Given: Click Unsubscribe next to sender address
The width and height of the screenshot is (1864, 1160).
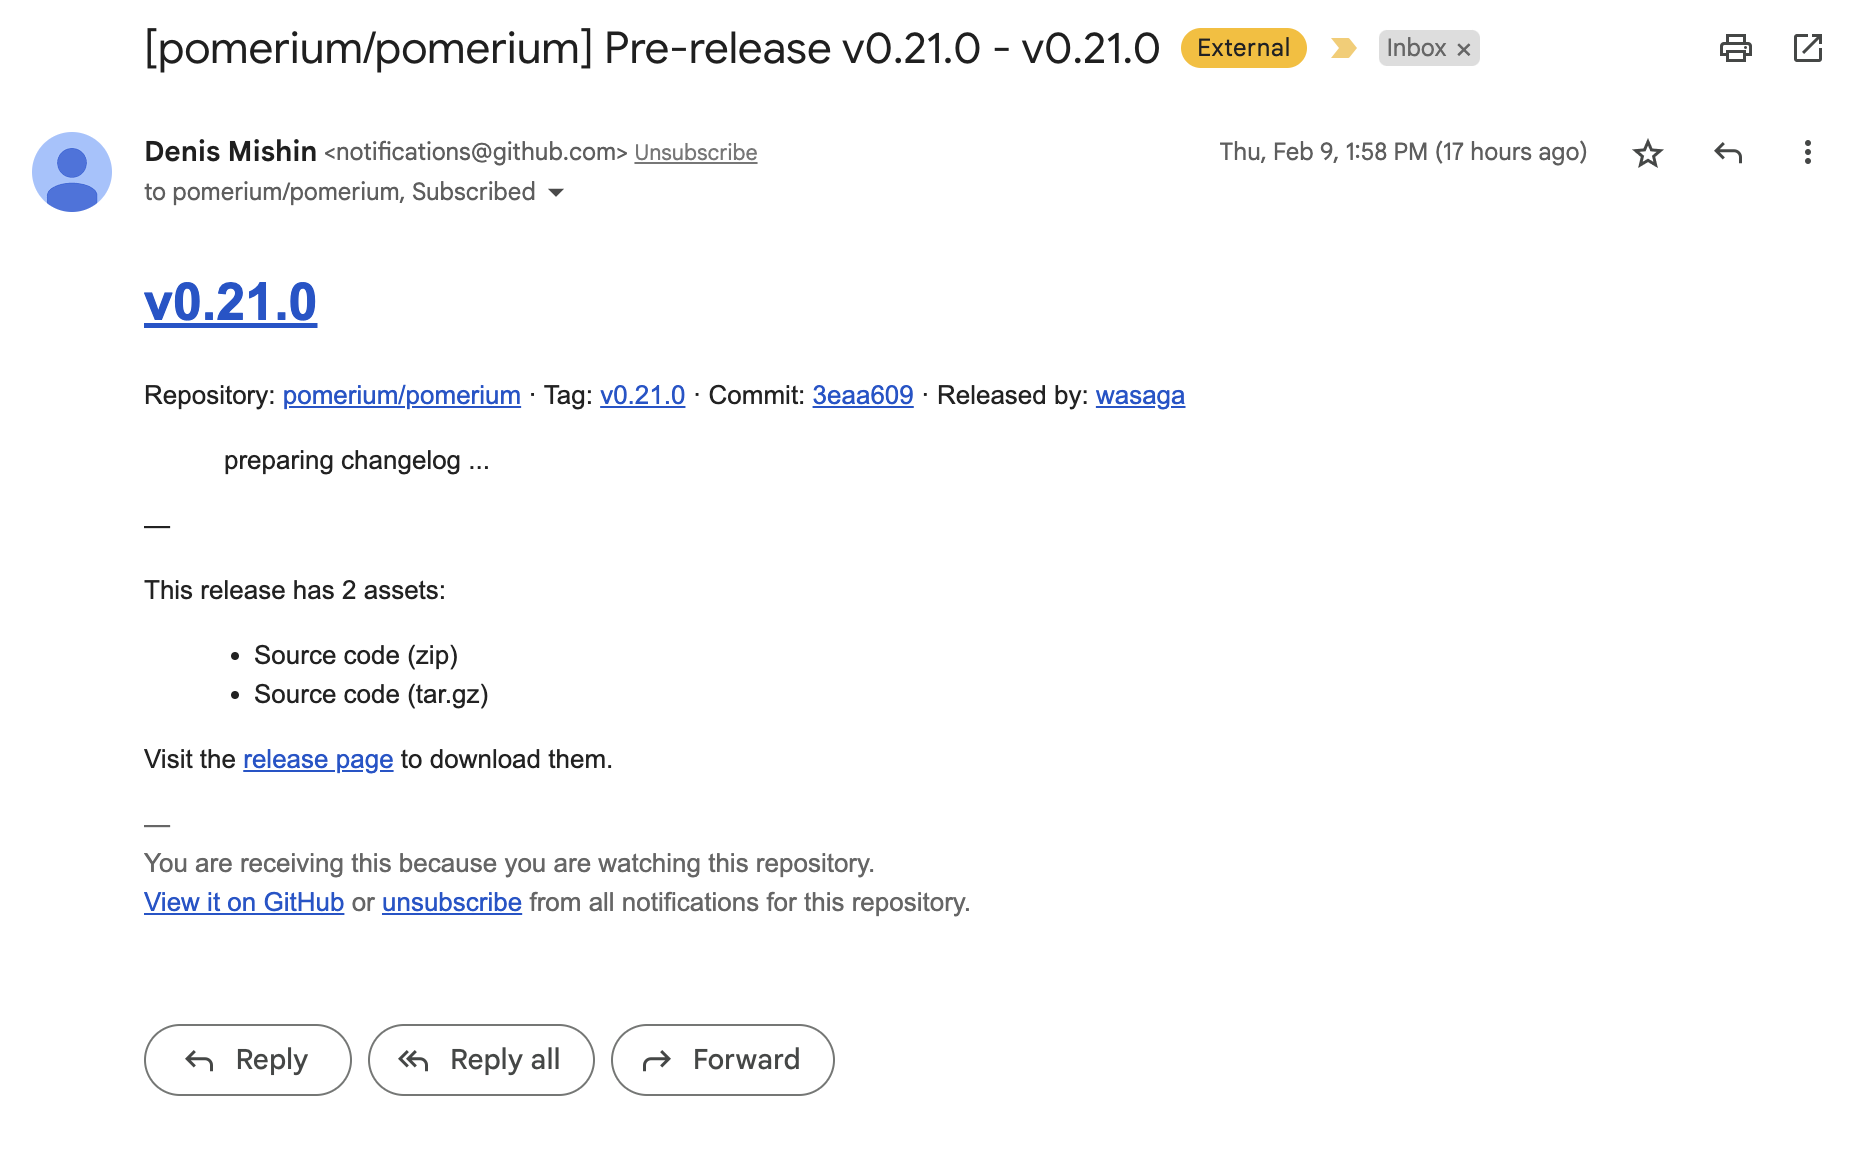Looking at the screenshot, I should point(696,152).
